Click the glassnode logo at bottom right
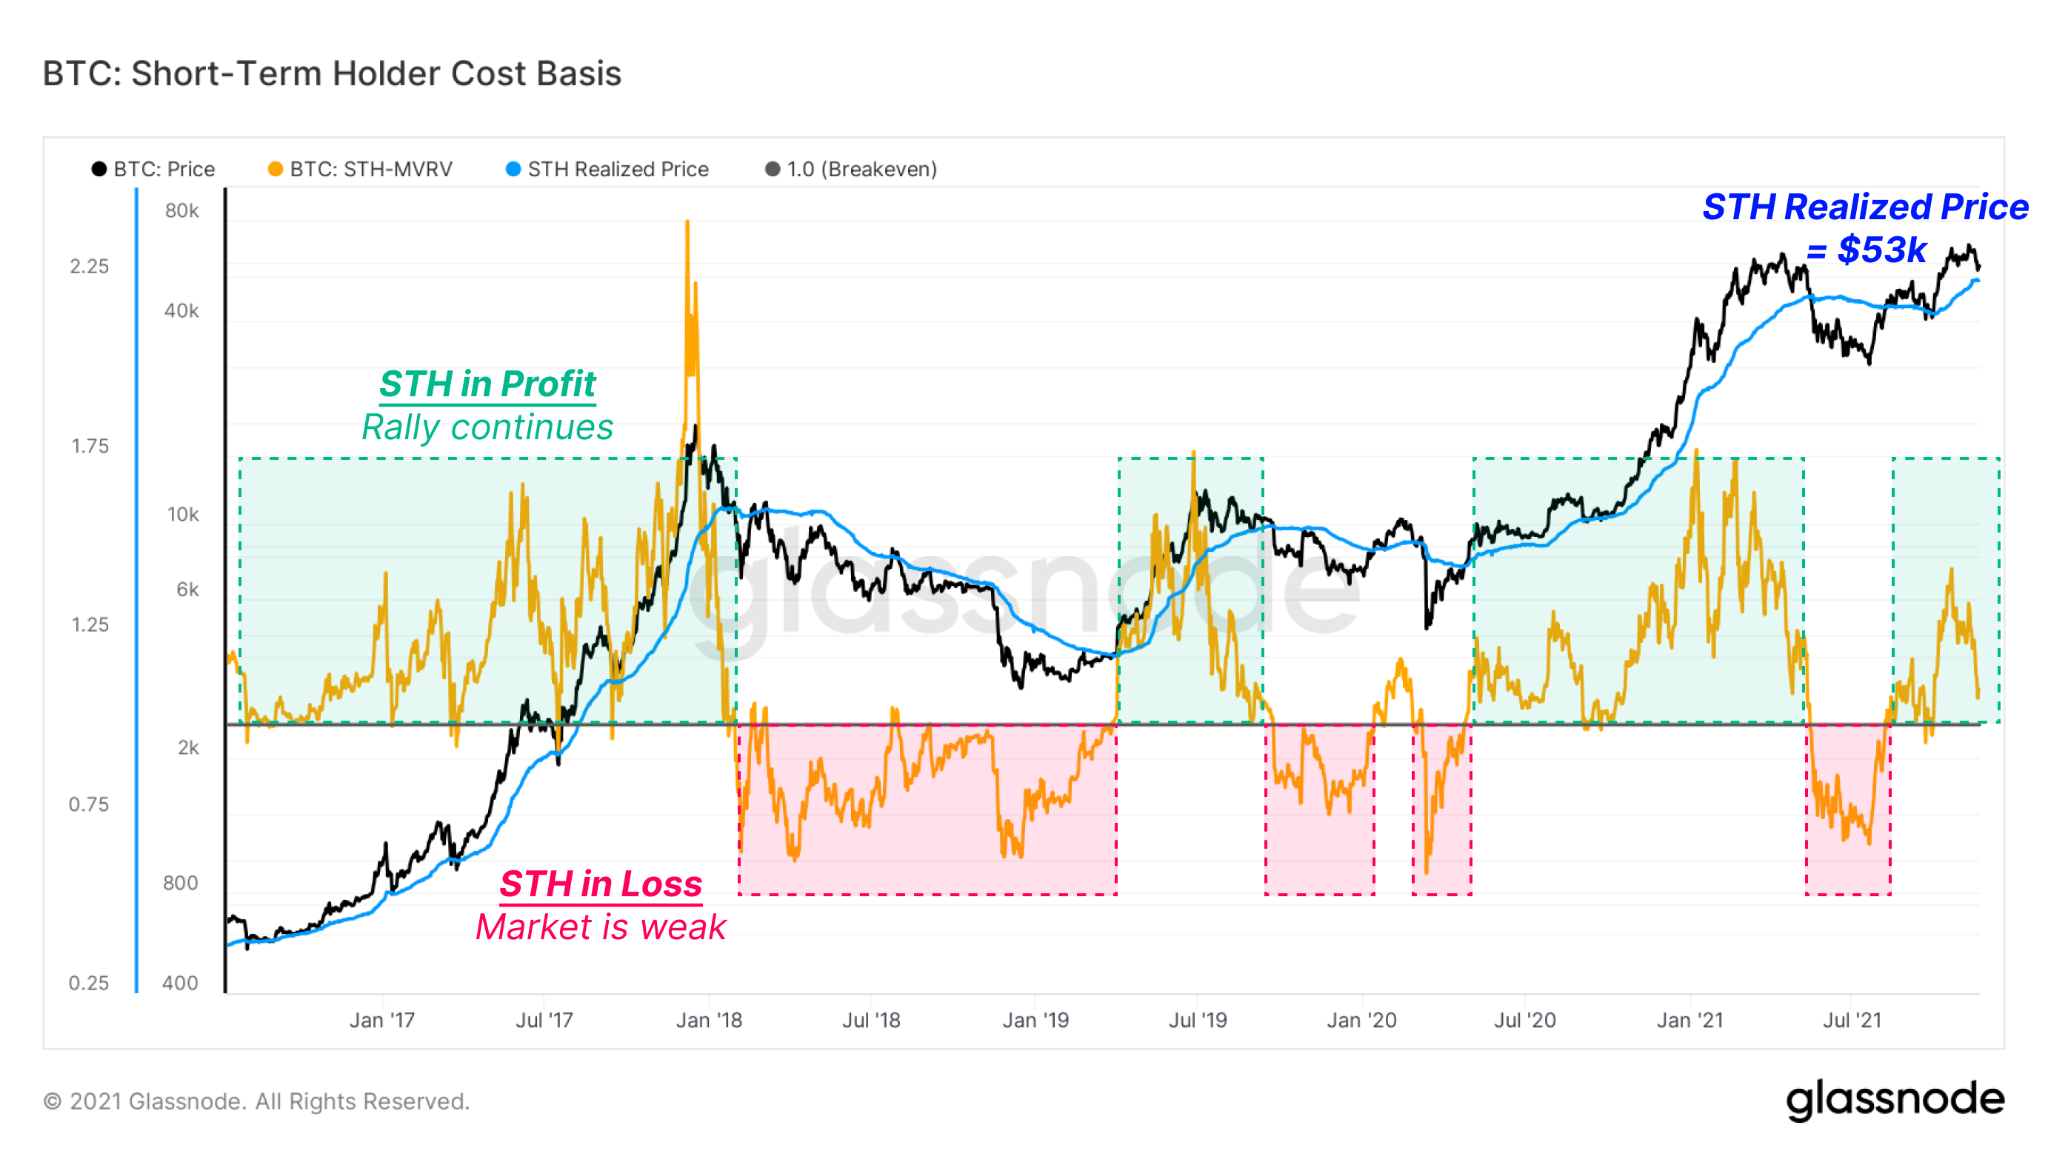Screen dimensions: 2048x1153 coord(1895,1100)
